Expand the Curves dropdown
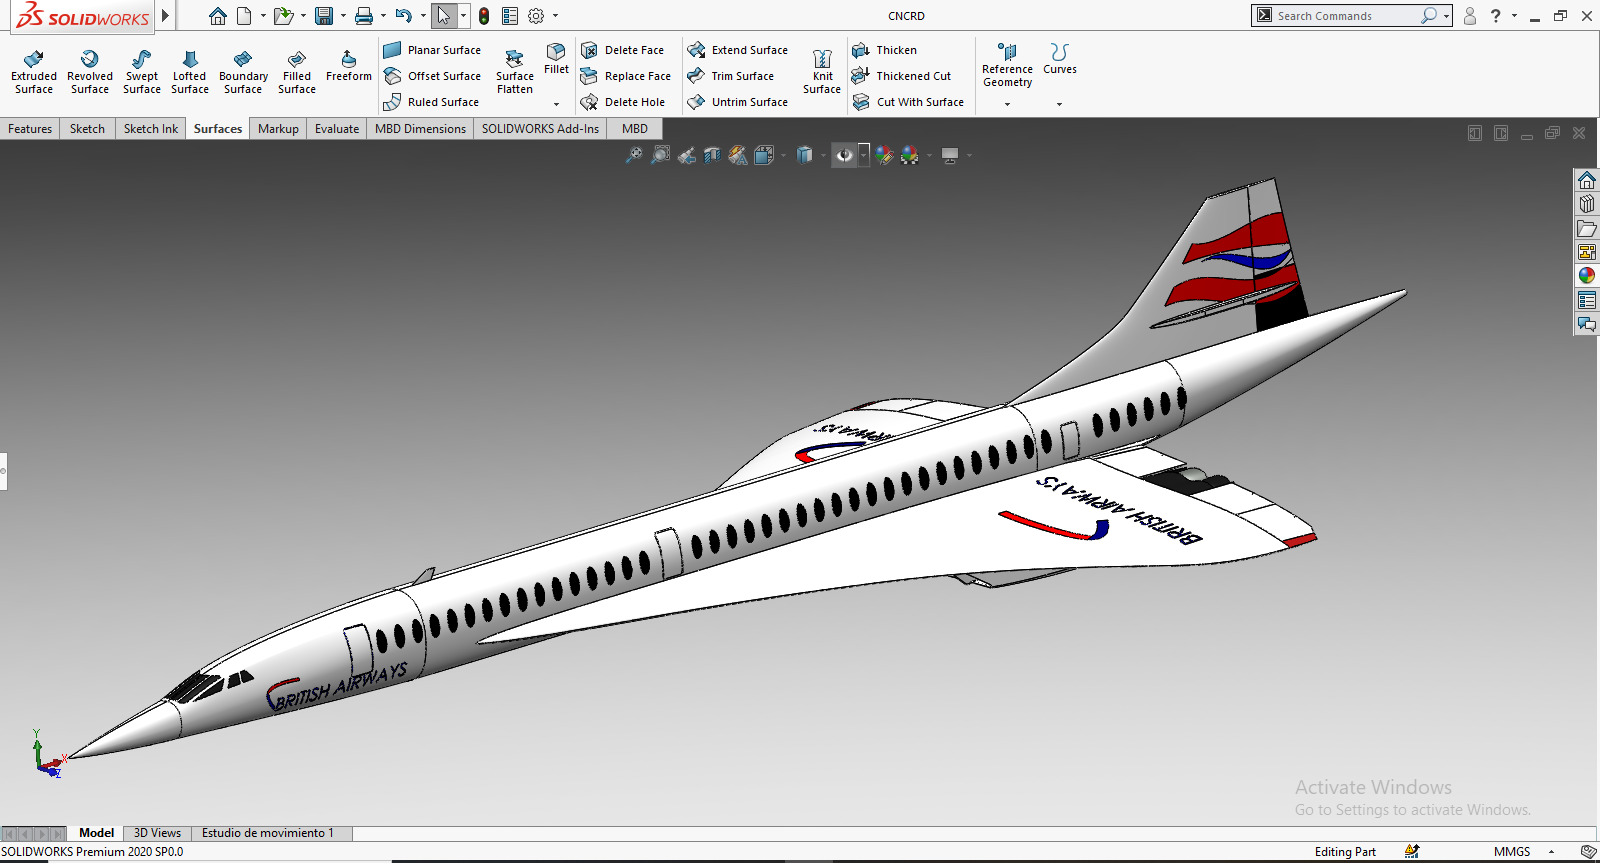Image resolution: width=1600 pixels, height=863 pixels. click(x=1060, y=104)
